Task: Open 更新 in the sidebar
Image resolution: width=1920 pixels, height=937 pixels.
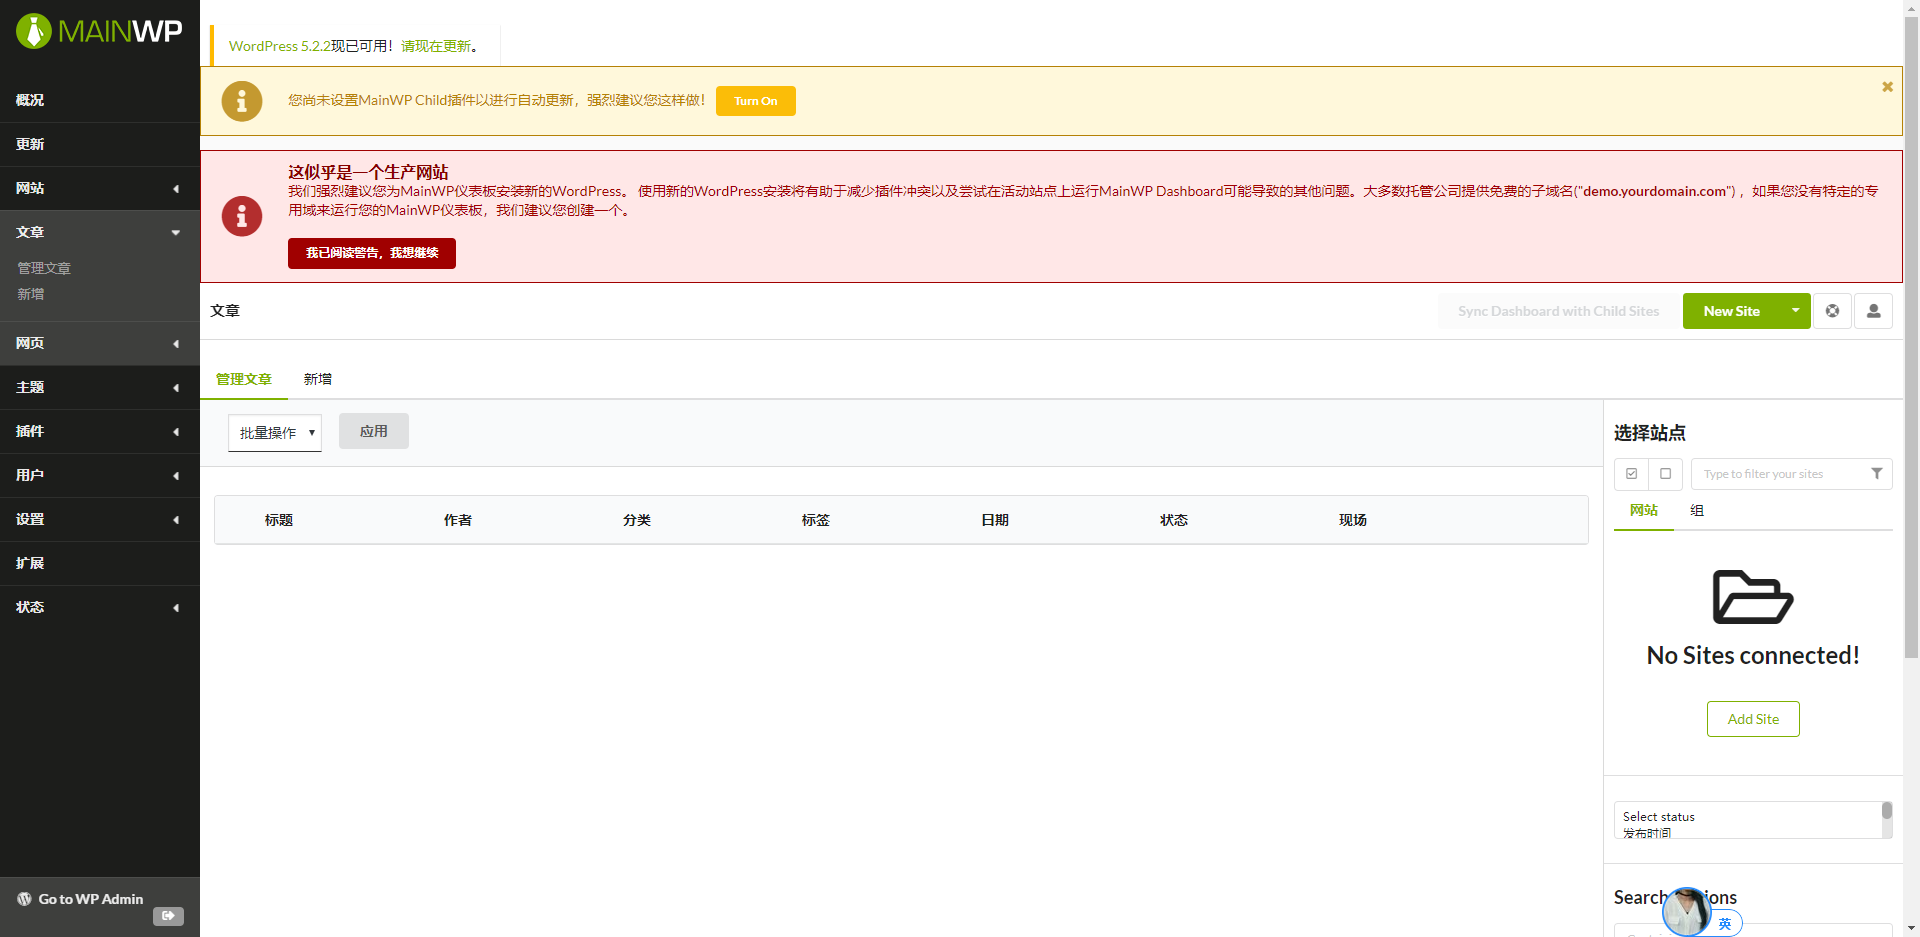Action: point(100,144)
